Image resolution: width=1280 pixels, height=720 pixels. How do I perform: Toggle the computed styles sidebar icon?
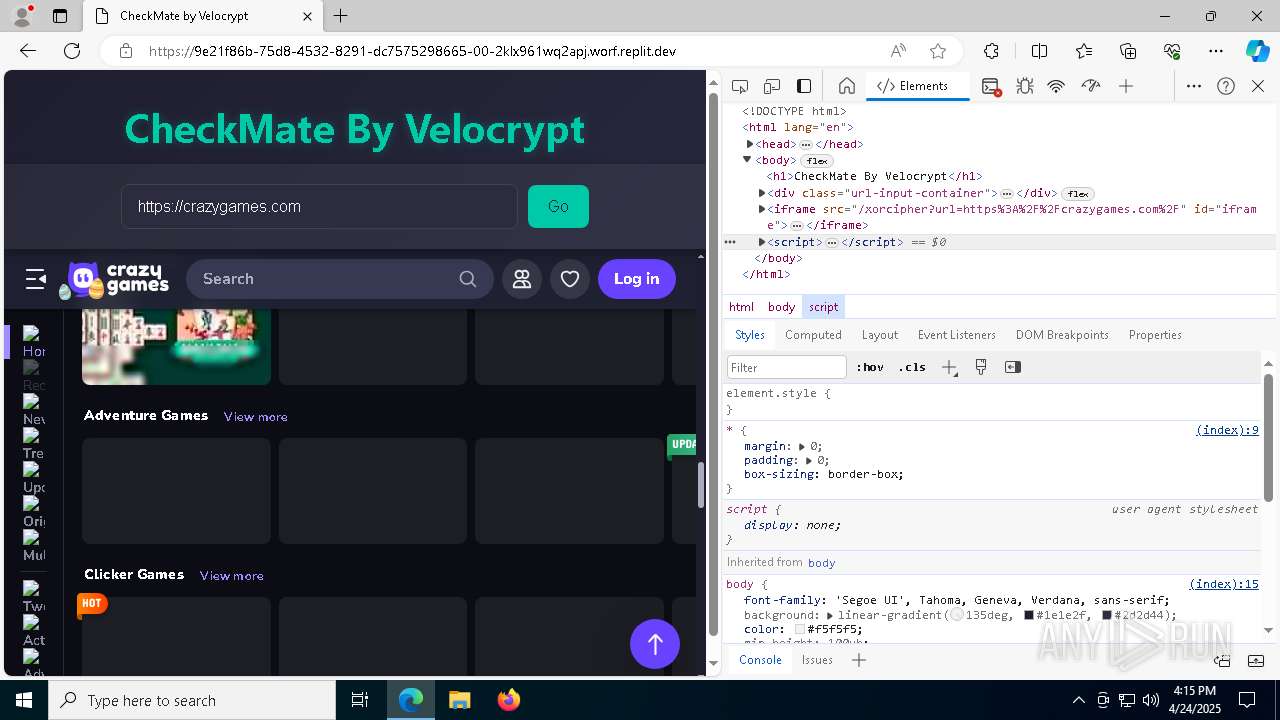pyautogui.click(x=1013, y=367)
